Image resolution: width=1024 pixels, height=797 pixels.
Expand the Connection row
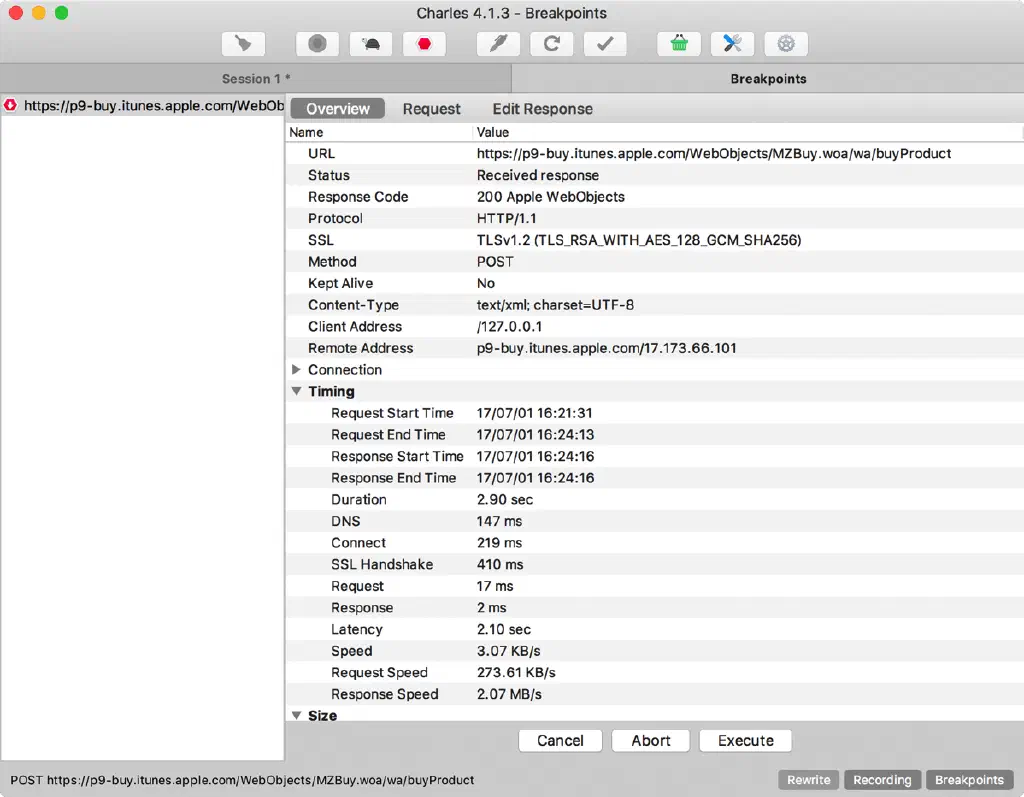pyautogui.click(x=296, y=370)
